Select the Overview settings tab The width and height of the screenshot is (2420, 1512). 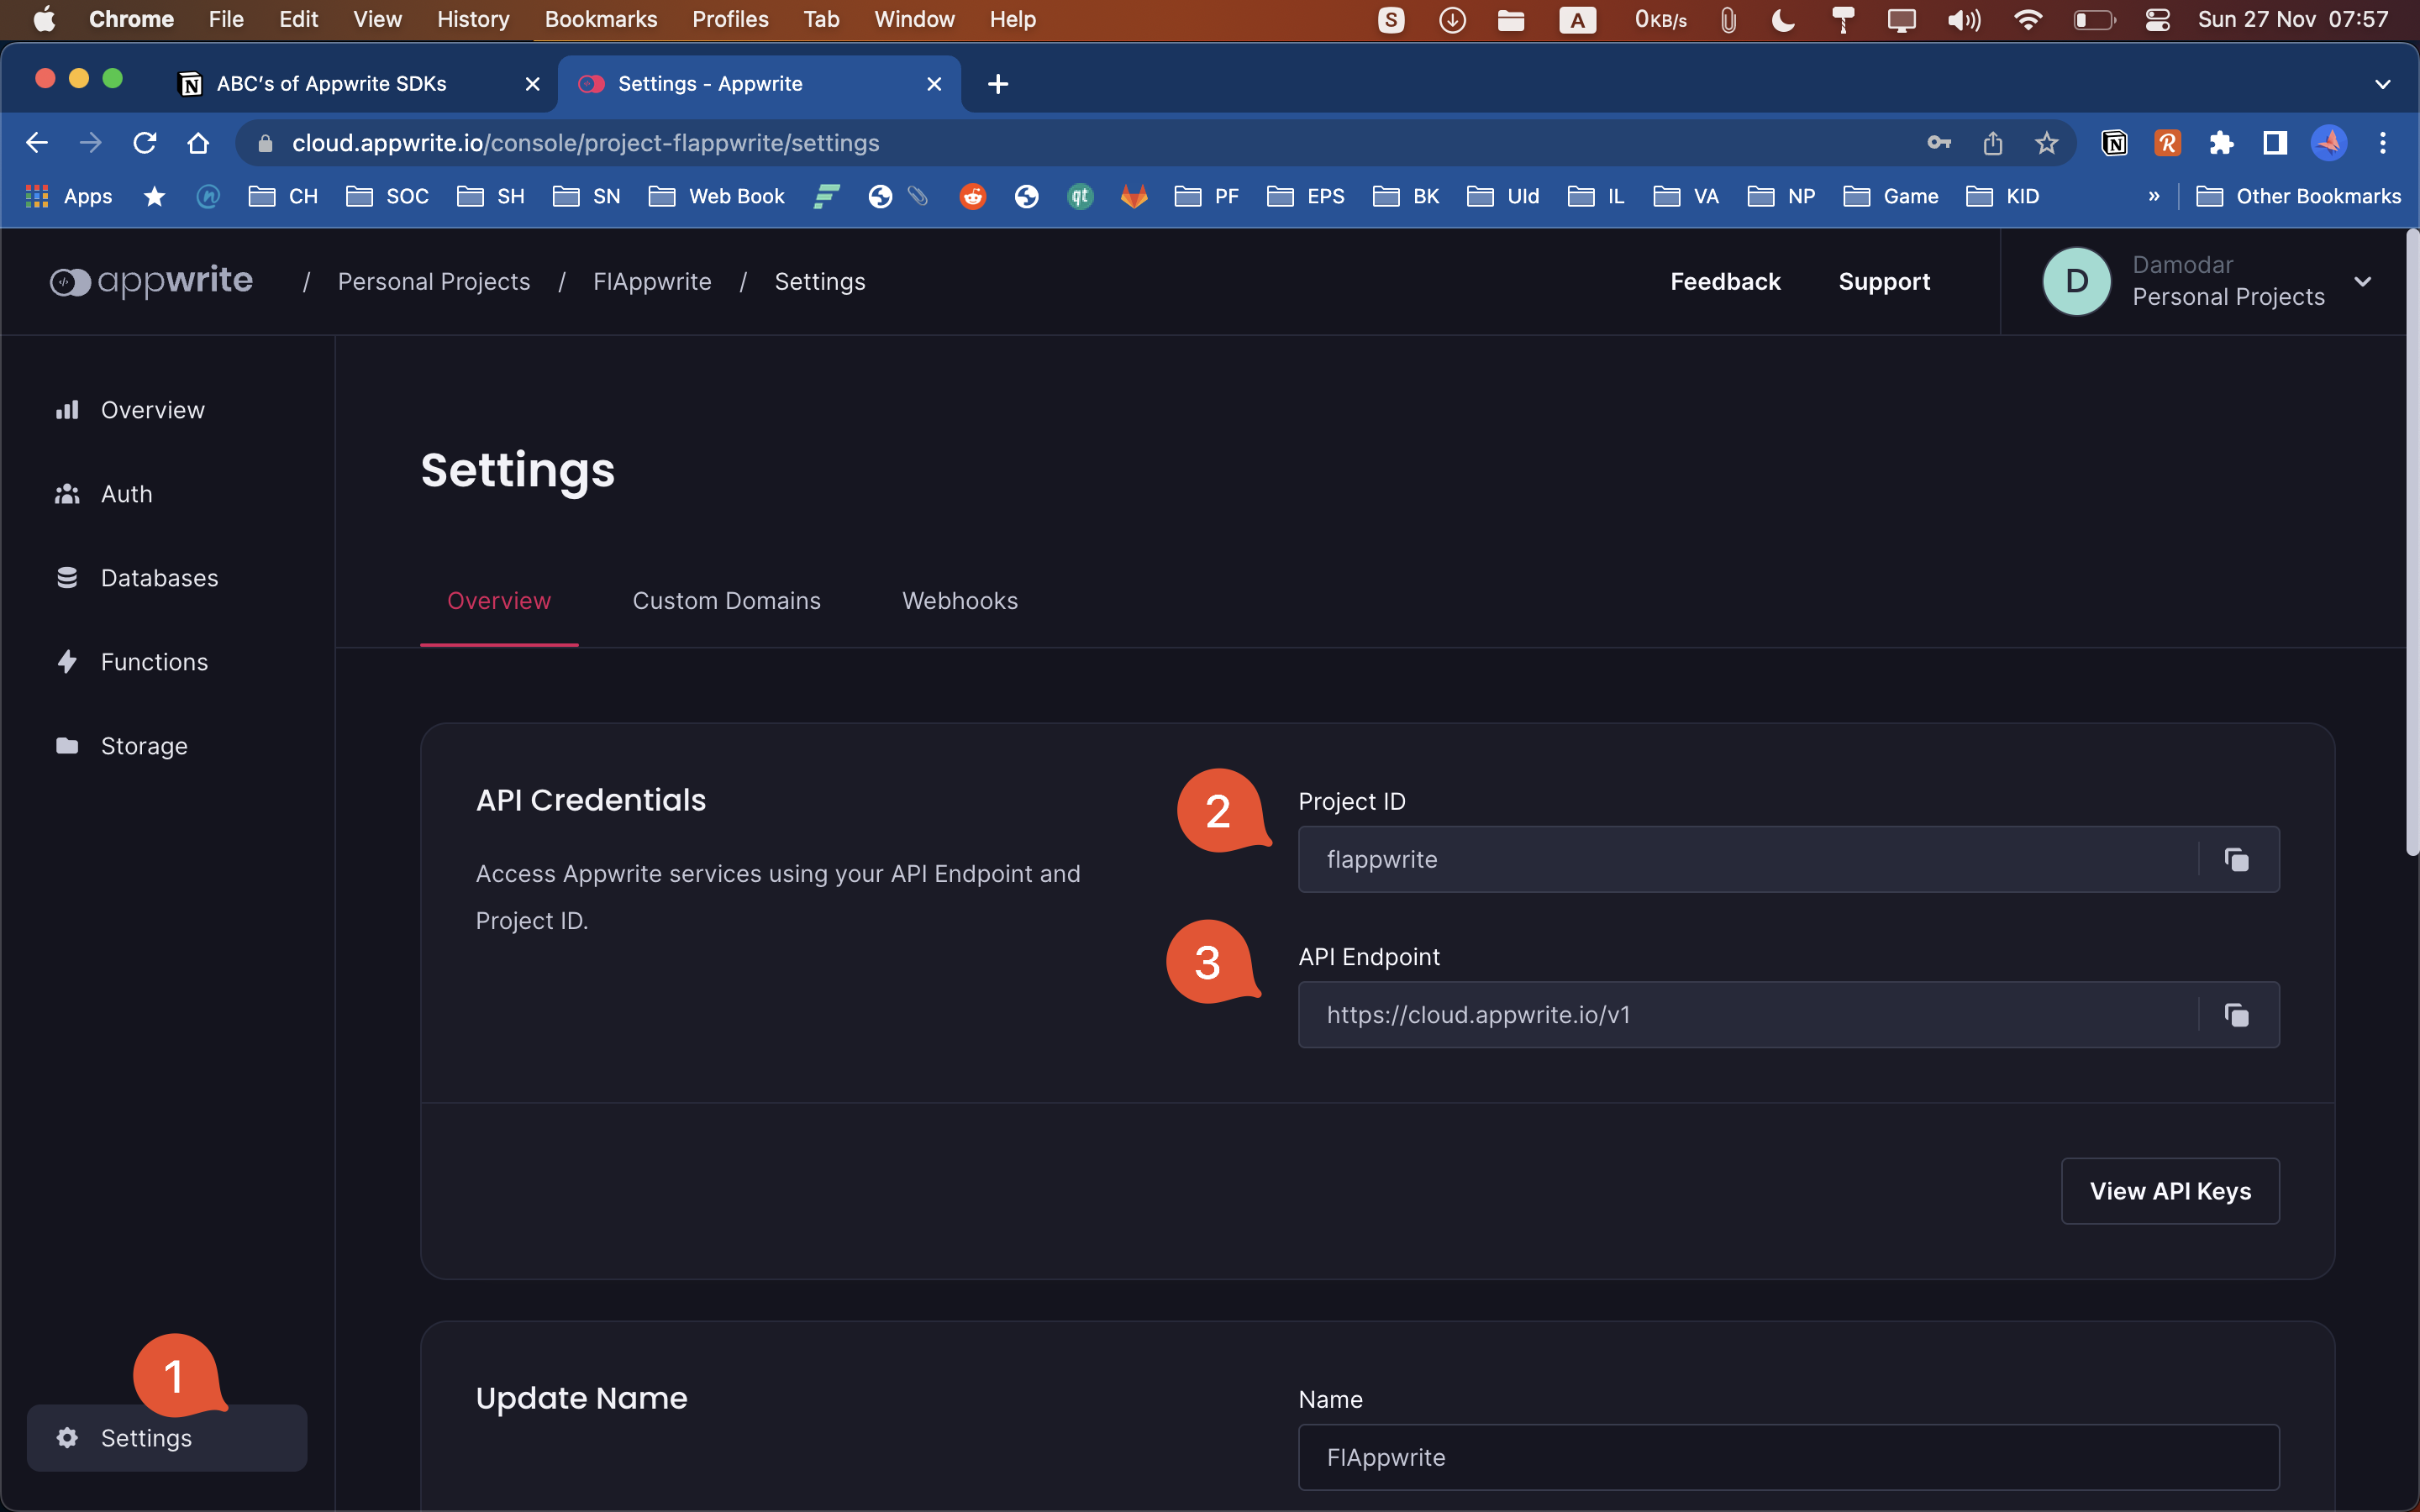pyautogui.click(x=499, y=601)
